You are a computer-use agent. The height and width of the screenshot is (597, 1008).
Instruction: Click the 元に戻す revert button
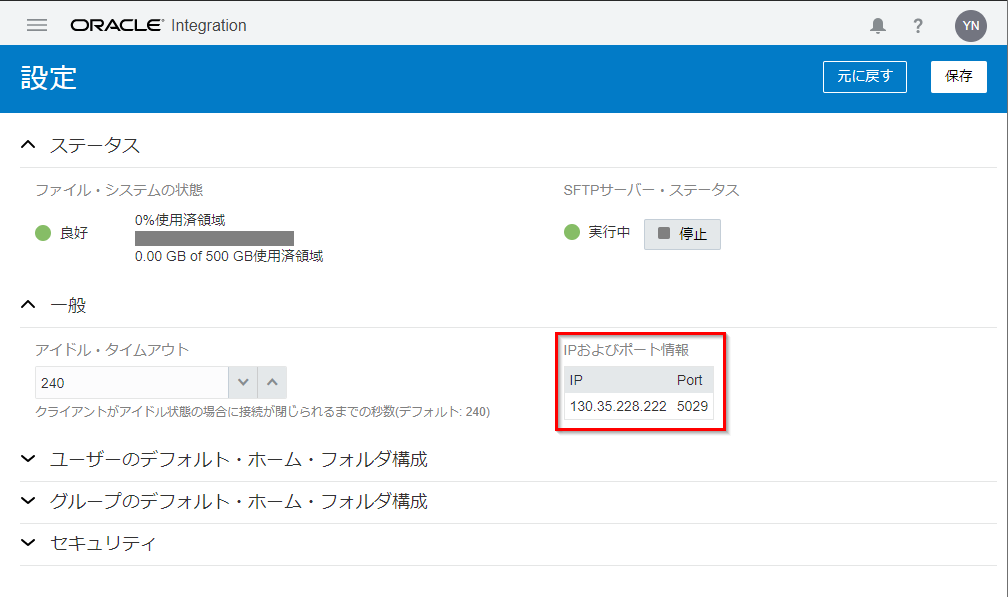pos(864,77)
